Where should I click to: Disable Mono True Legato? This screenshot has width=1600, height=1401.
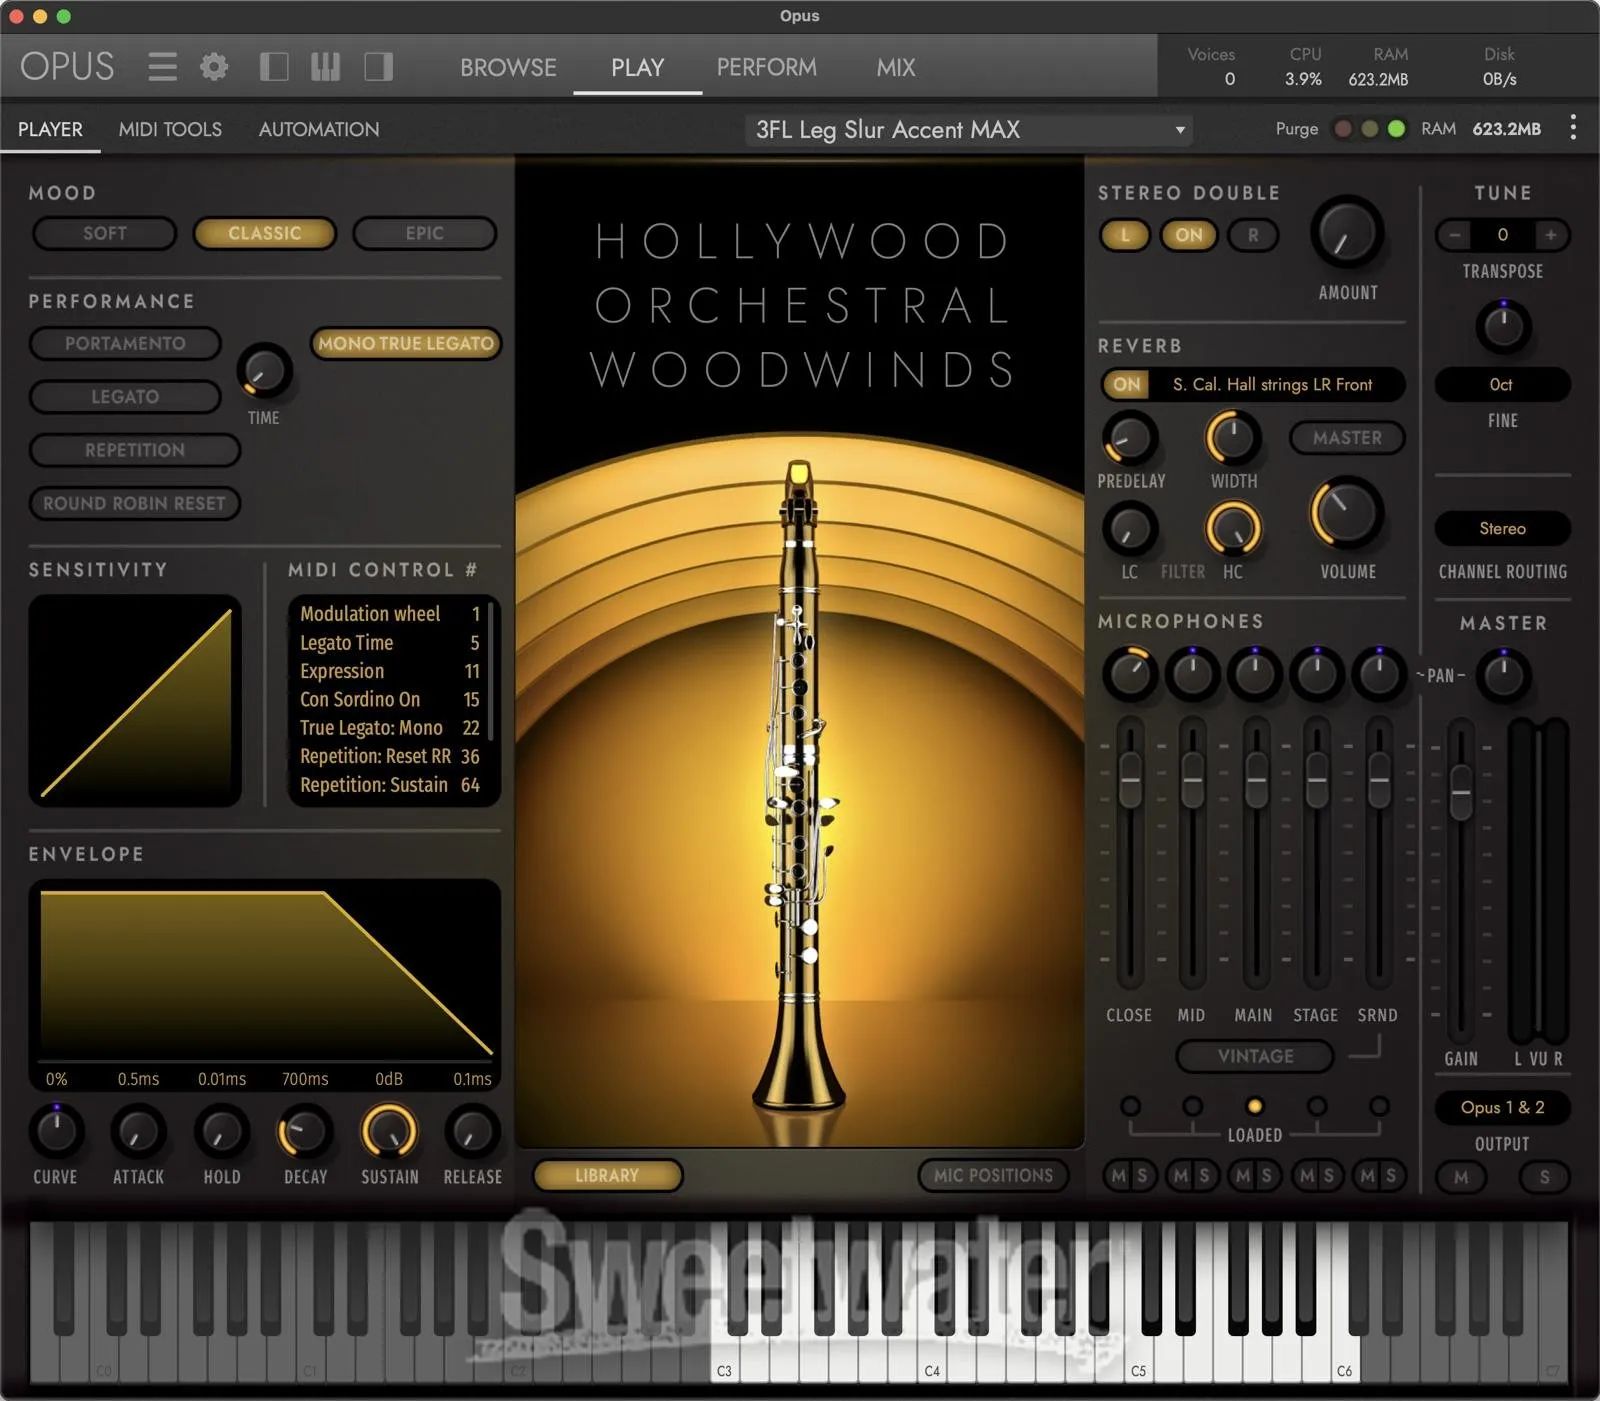[406, 343]
